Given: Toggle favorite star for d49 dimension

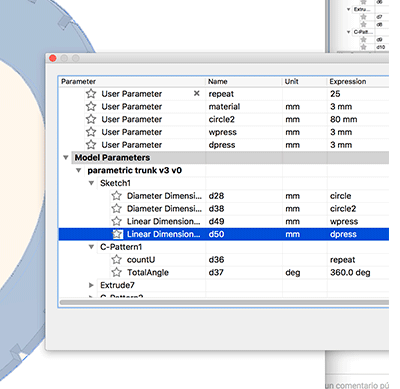Looking at the screenshot, I should pos(116,221).
